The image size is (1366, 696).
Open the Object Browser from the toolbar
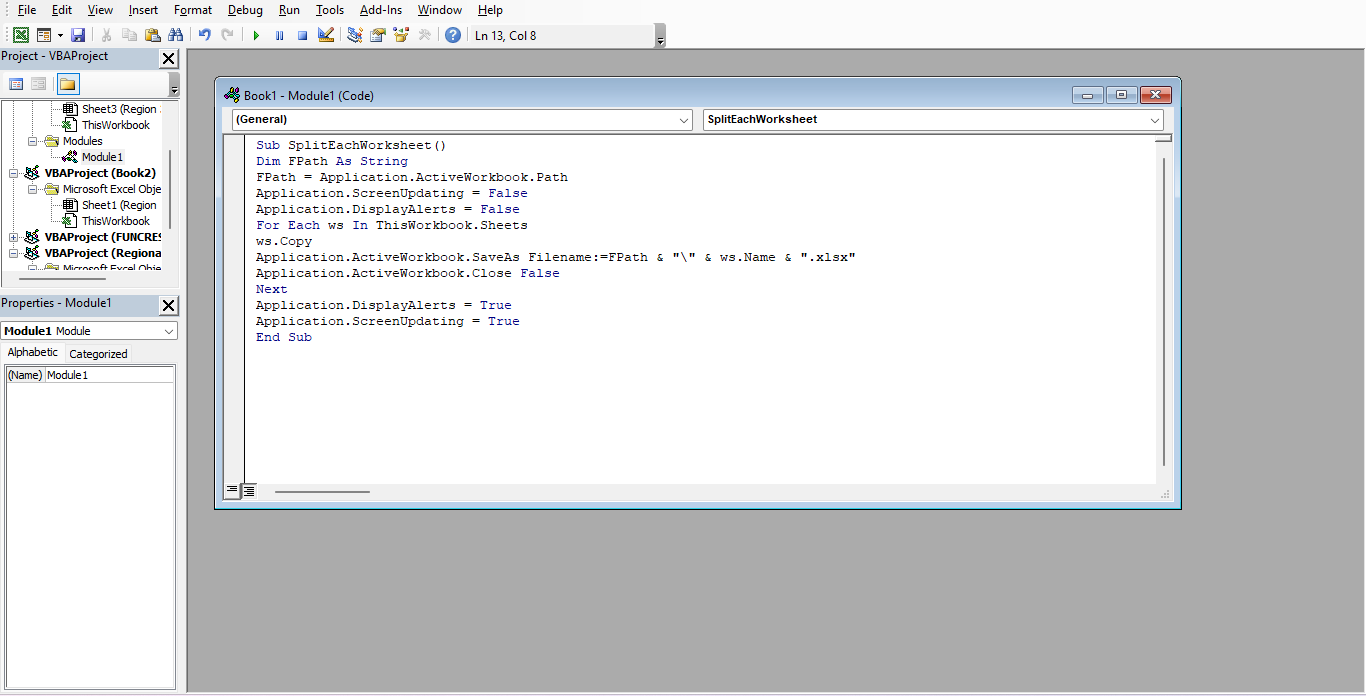[401, 35]
